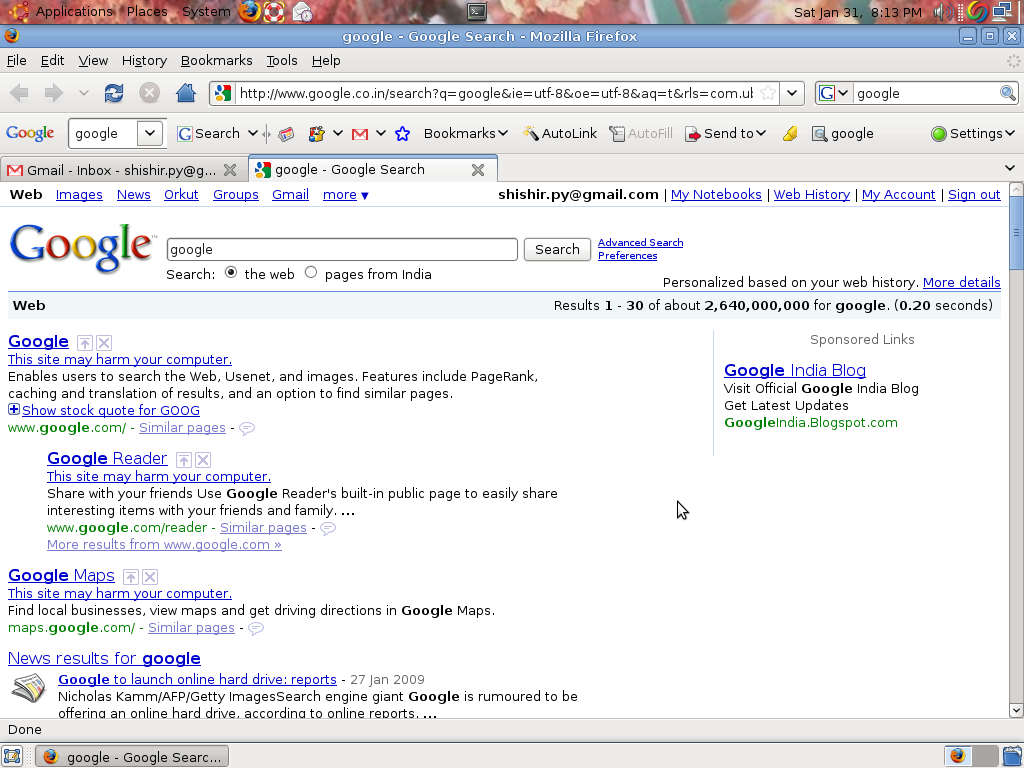The height and width of the screenshot is (768, 1024).
Task: Expand the "more" services menu
Action: 345,195
